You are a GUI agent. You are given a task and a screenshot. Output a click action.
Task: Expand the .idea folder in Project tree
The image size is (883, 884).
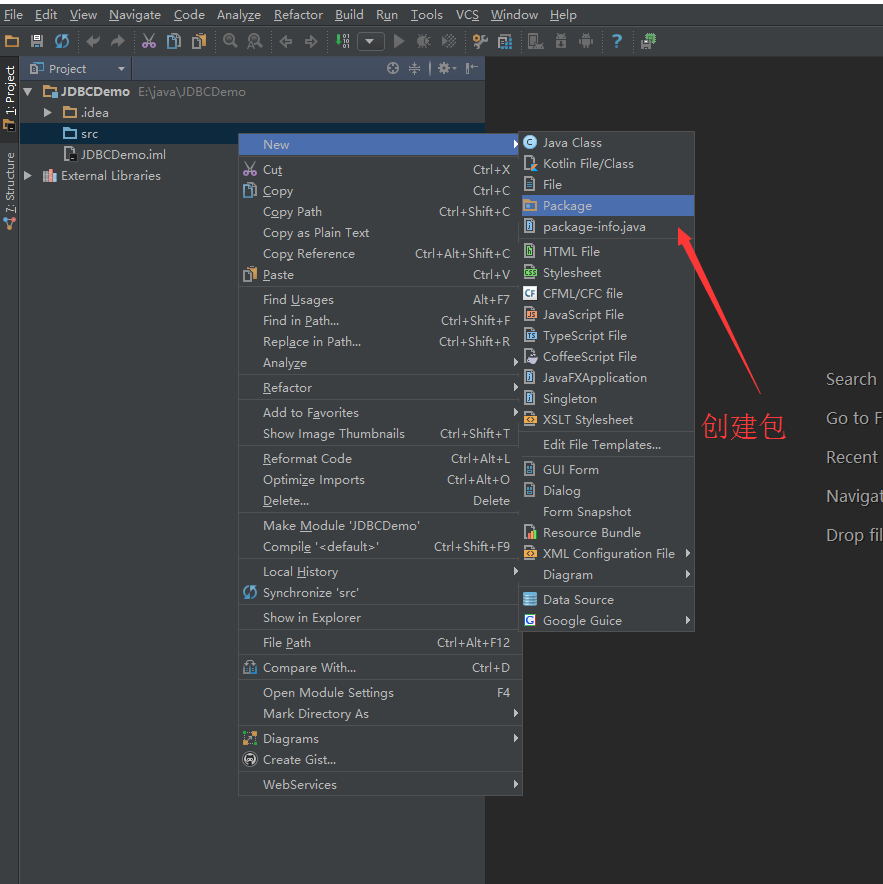tap(47, 112)
